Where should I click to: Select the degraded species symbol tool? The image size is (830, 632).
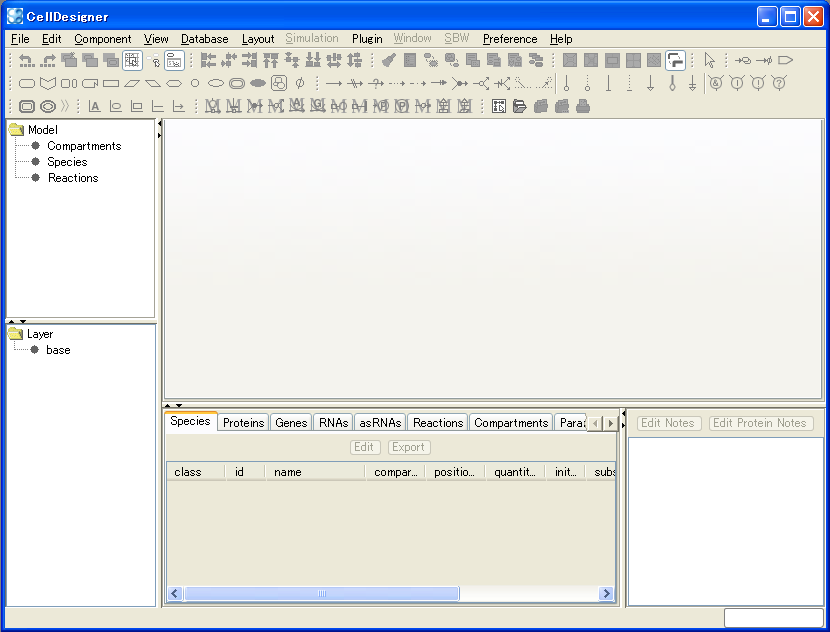click(300, 84)
